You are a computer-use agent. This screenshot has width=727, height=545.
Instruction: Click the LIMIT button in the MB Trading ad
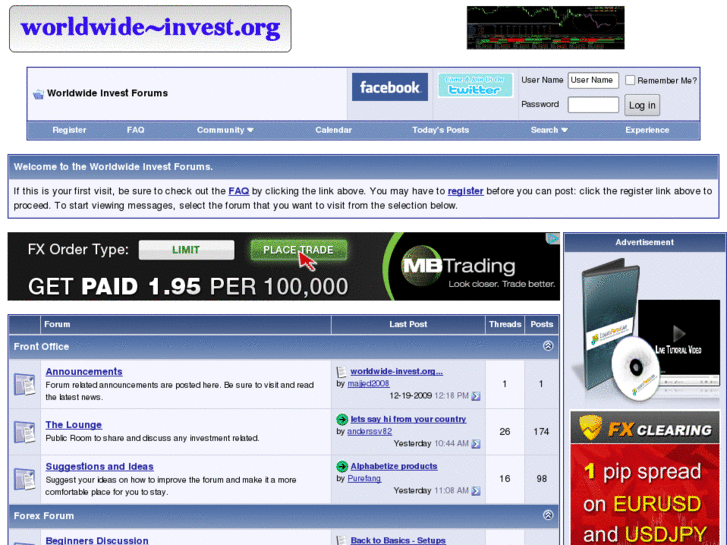(x=186, y=250)
